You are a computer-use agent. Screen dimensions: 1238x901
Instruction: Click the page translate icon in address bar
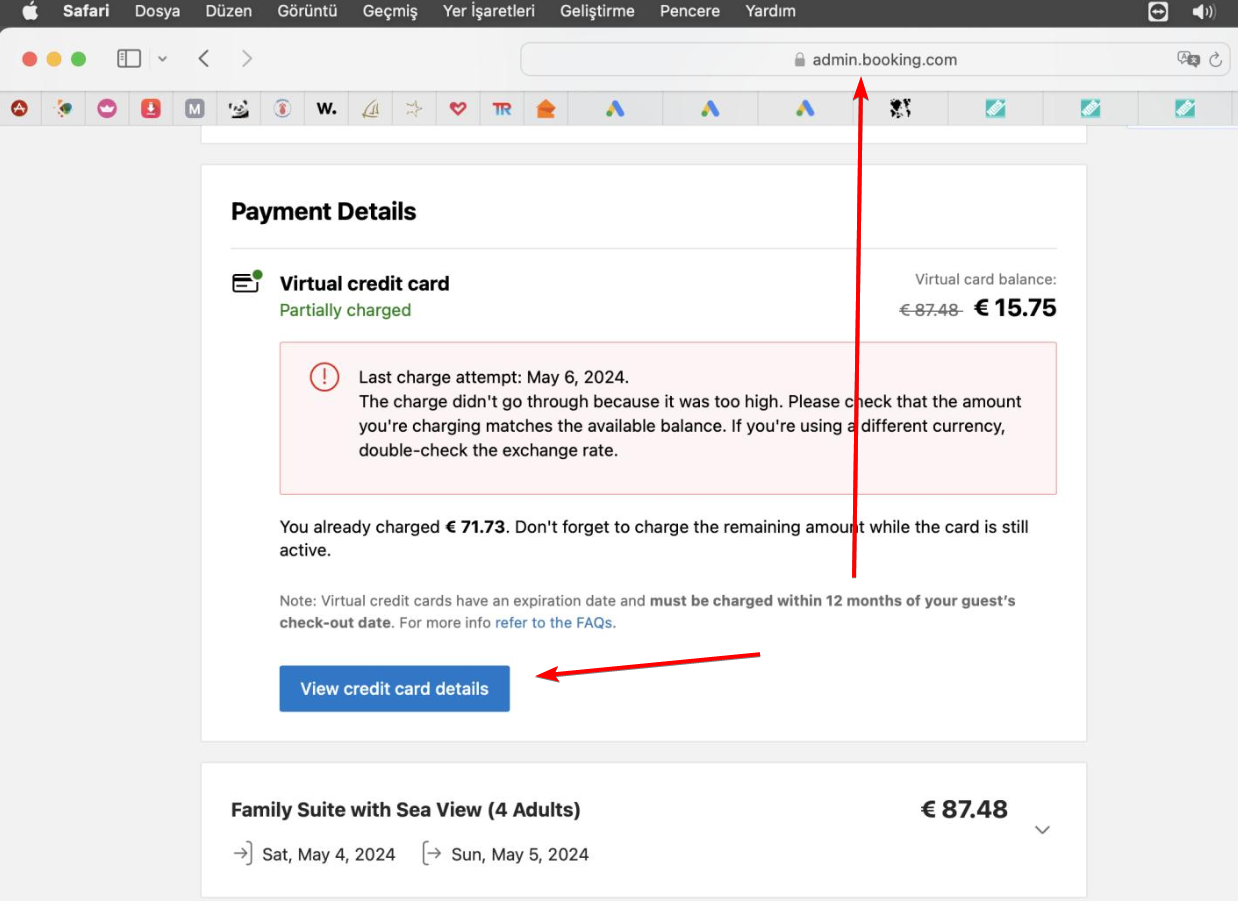point(1188,59)
